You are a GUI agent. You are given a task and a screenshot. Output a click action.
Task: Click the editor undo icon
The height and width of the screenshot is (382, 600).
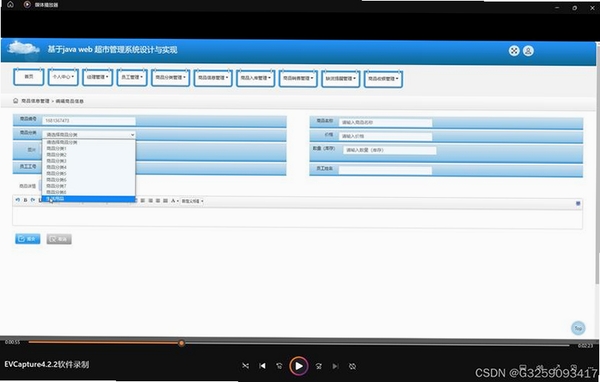point(18,200)
